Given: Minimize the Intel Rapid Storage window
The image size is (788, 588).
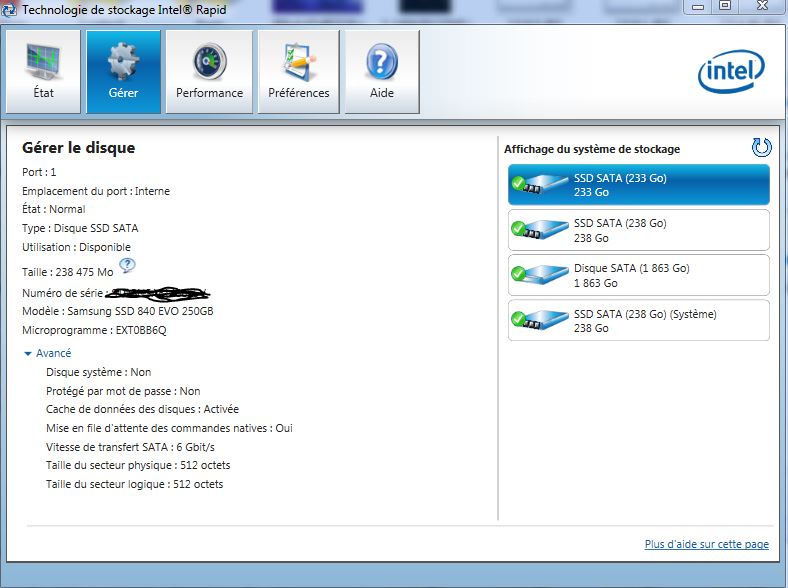Looking at the screenshot, I should (x=698, y=7).
